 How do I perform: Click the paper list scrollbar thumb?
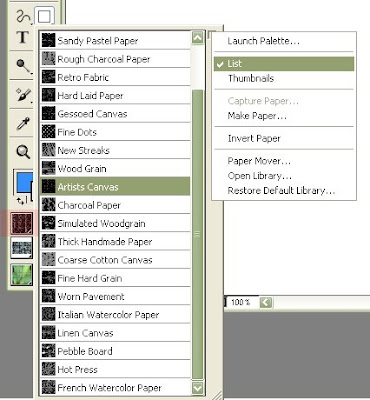point(197,234)
